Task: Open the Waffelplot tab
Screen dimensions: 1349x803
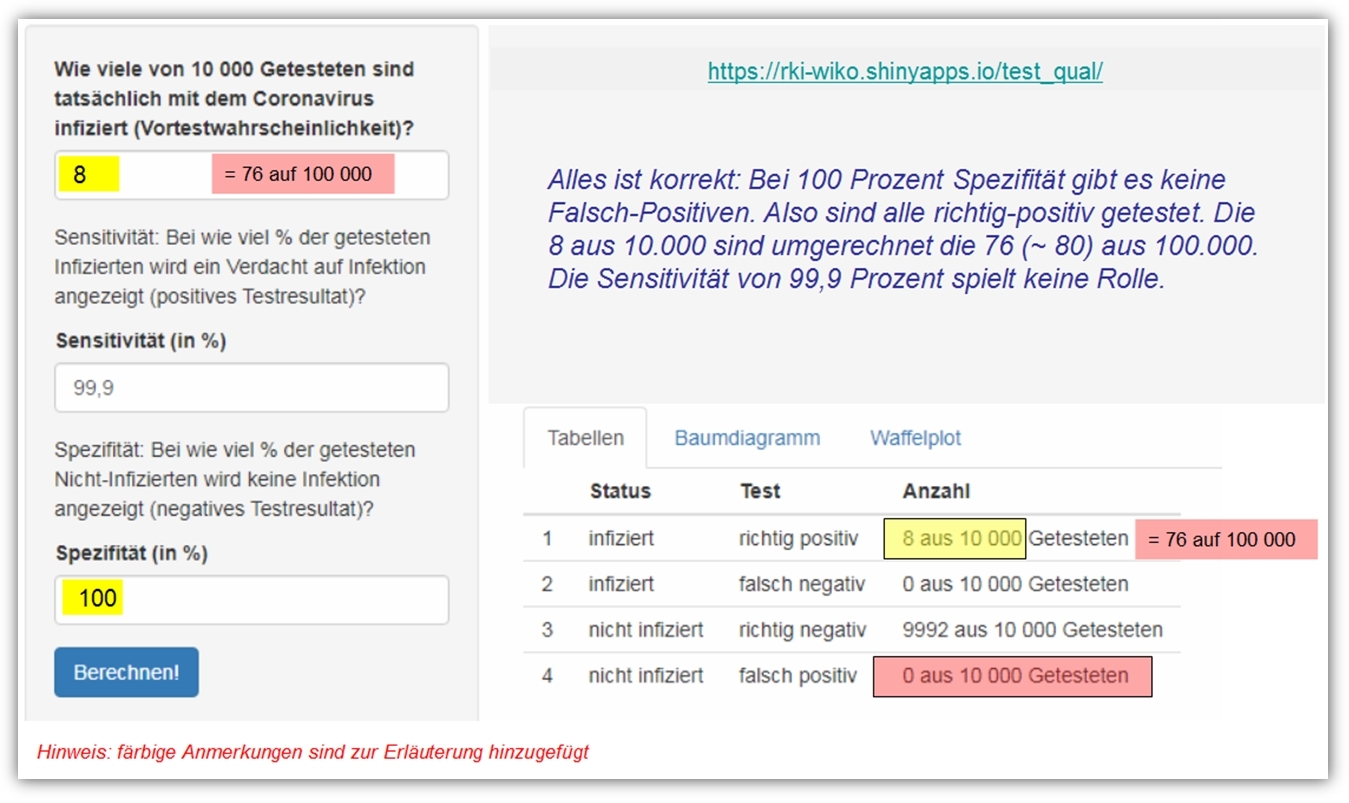Action: 915,438
